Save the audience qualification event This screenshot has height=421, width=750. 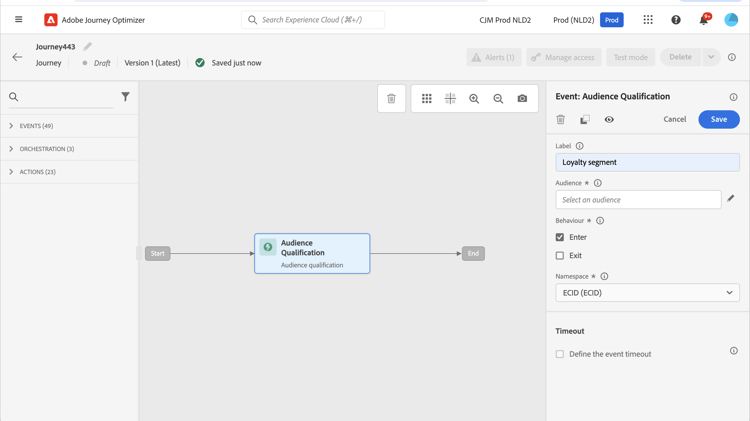tap(718, 119)
